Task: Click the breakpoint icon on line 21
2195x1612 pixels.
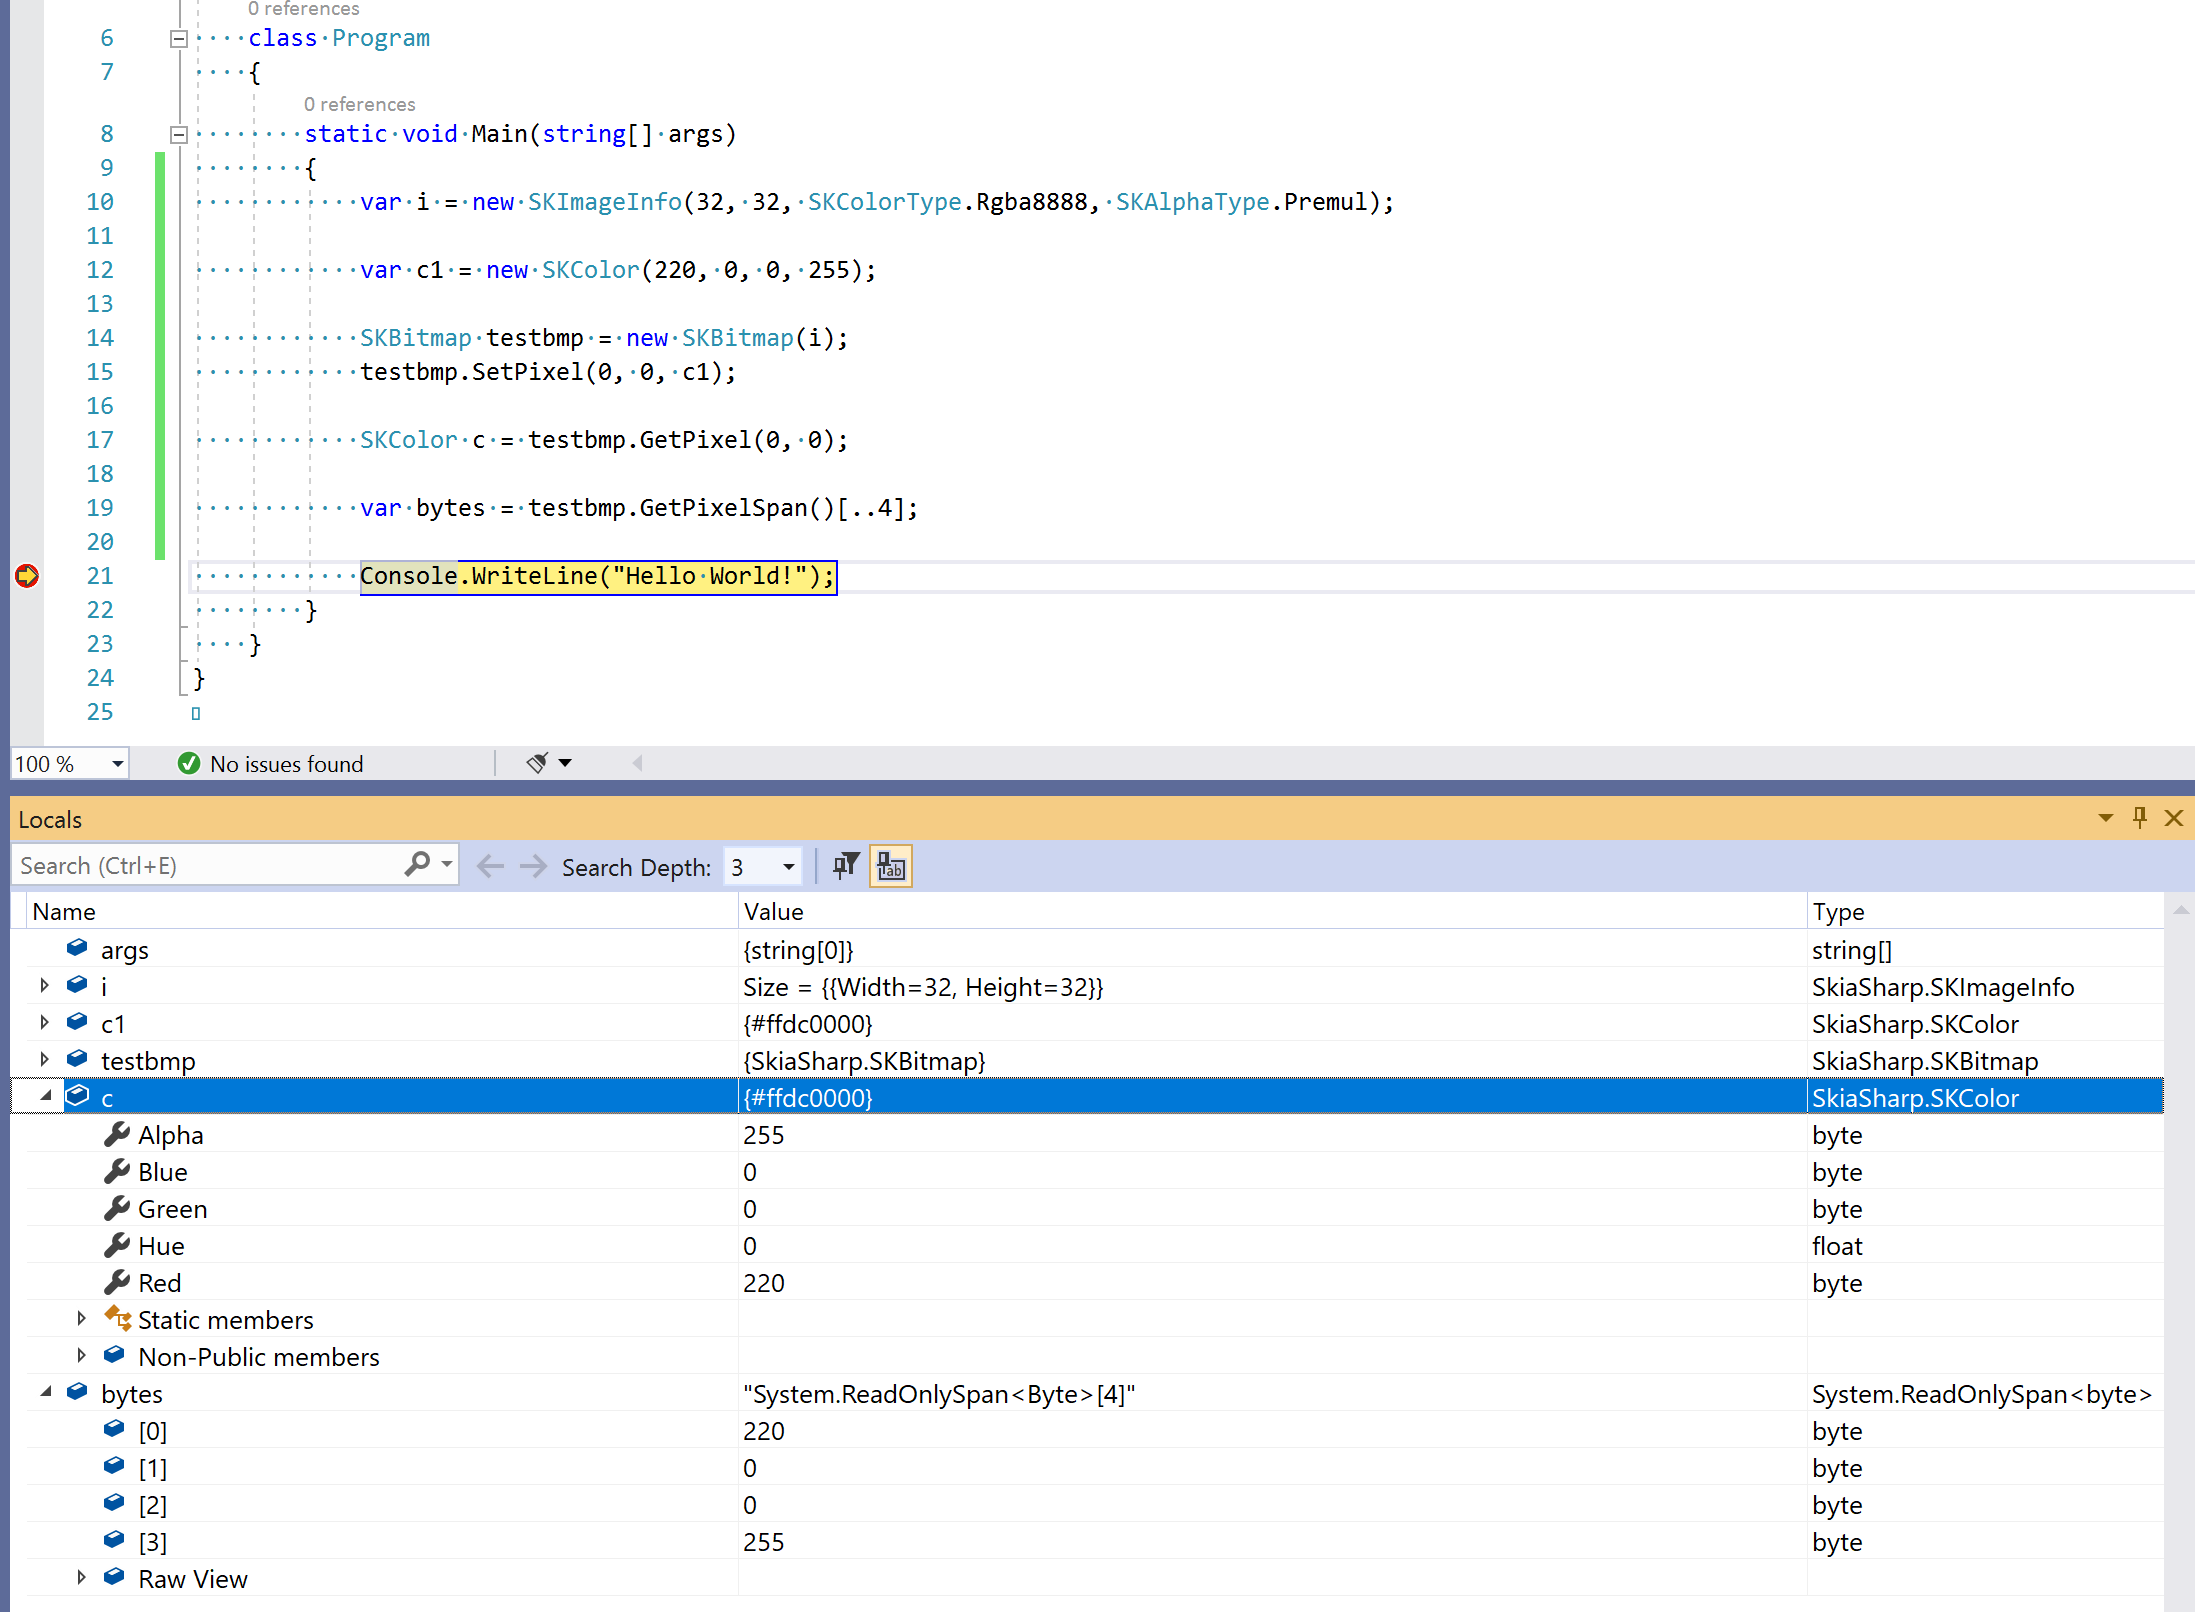Action: (x=27, y=576)
